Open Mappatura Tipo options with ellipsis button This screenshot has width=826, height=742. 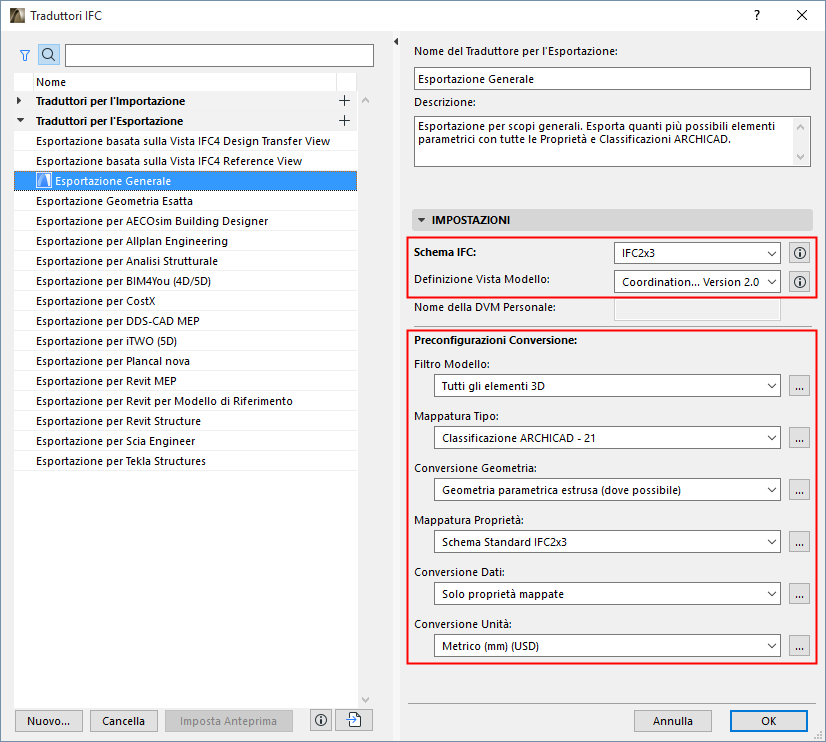click(x=799, y=438)
